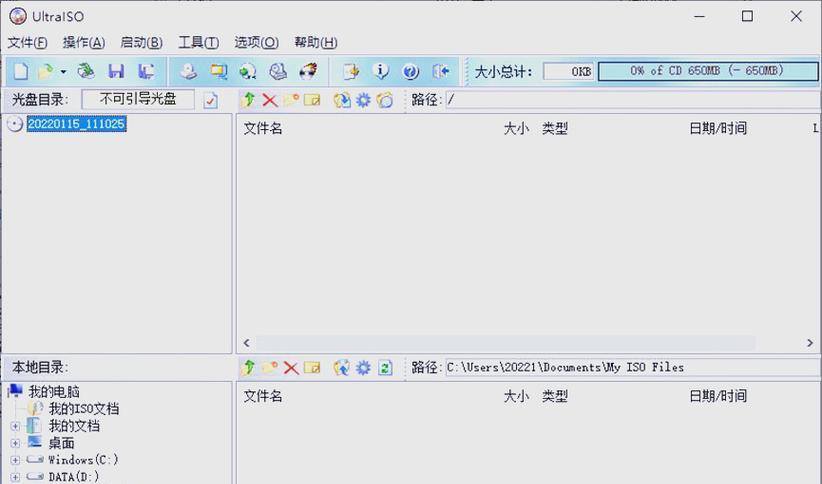The height and width of the screenshot is (484, 822).
Task: Sort local files by 文件名 column
Action: click(263, 396)
